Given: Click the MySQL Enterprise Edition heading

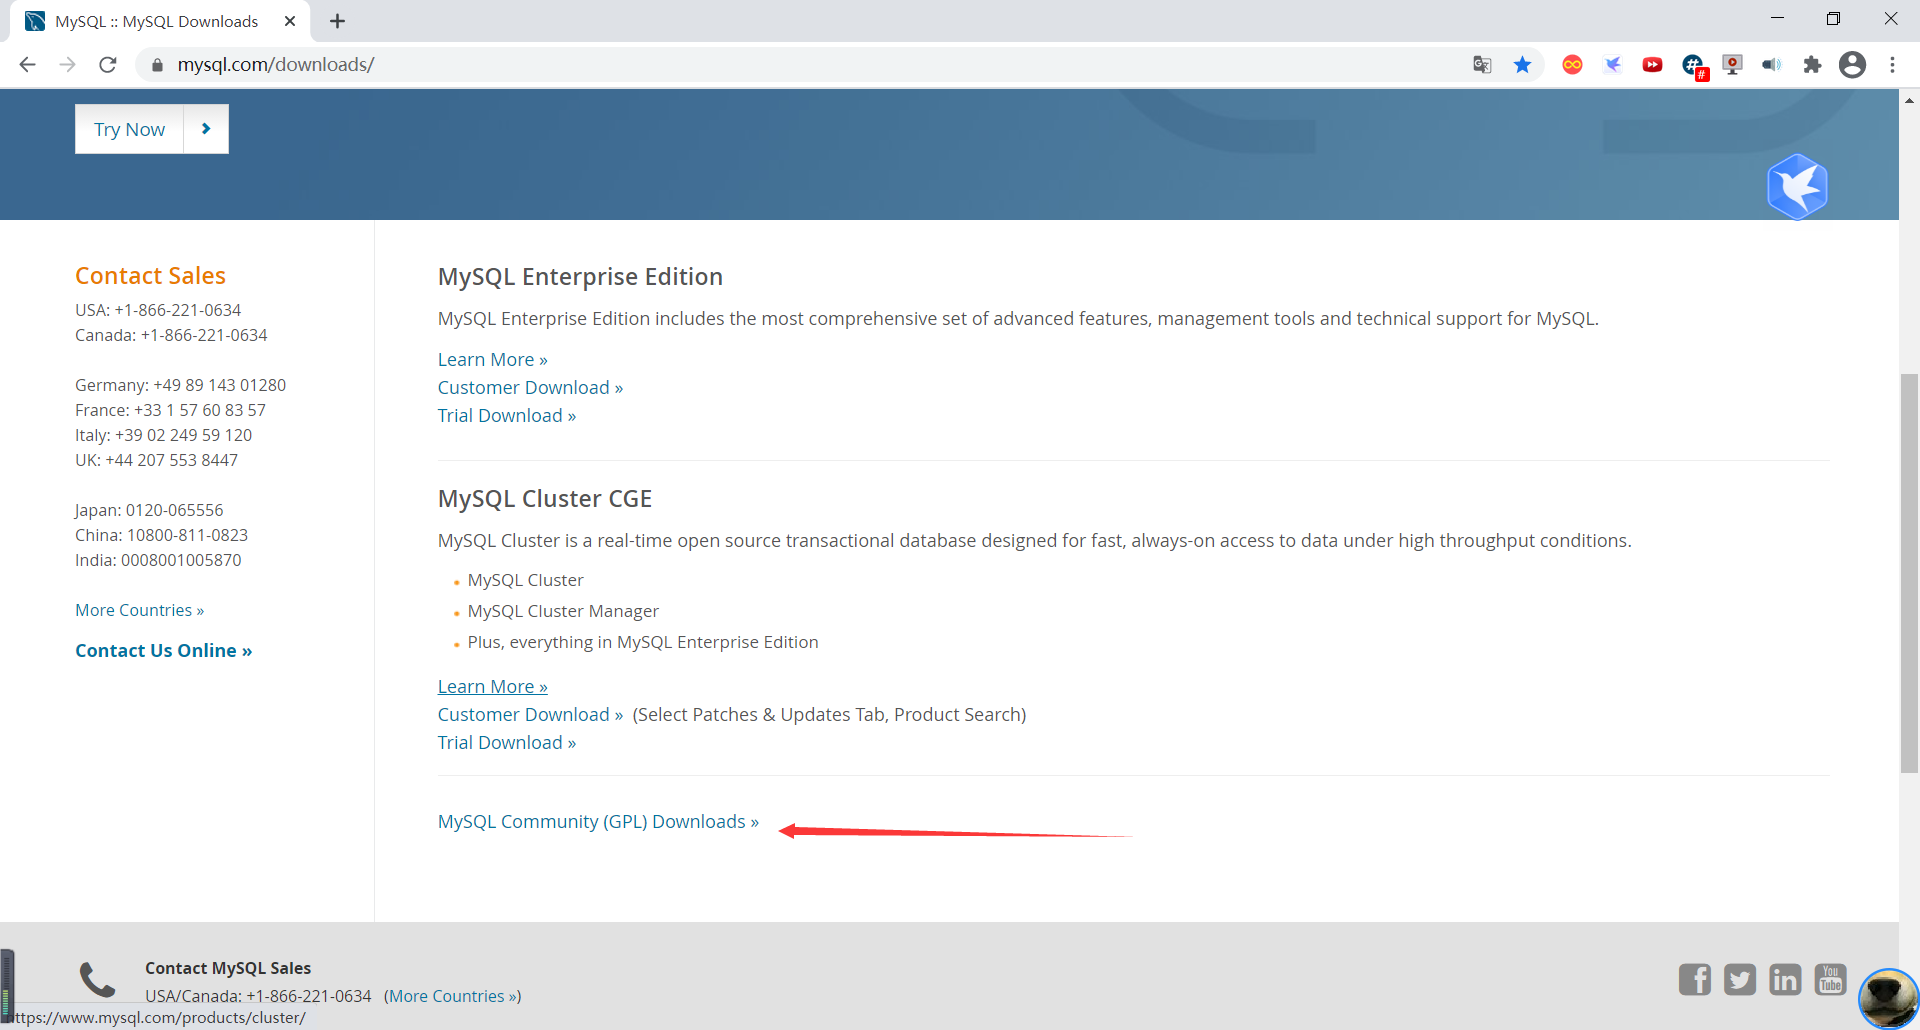Looking at the screenshot, I should (580, 277).
